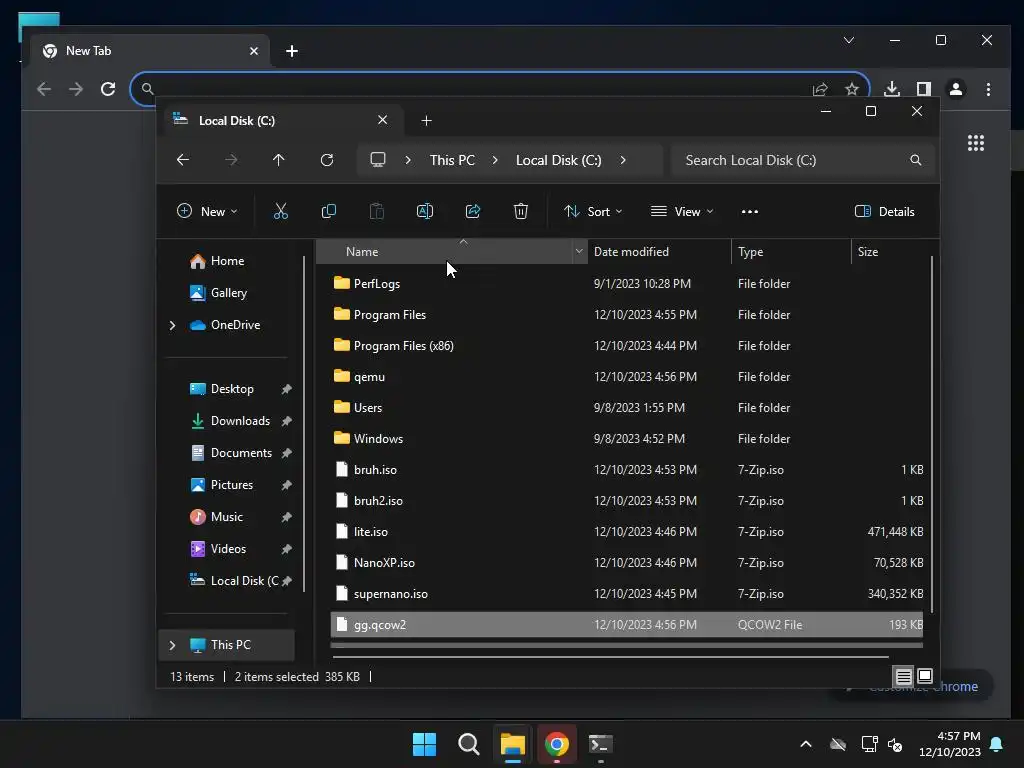Toggle the Details pane
The height and width of the screenshot is (768, 1024).
pyautogui.click(x=885, y=212)
